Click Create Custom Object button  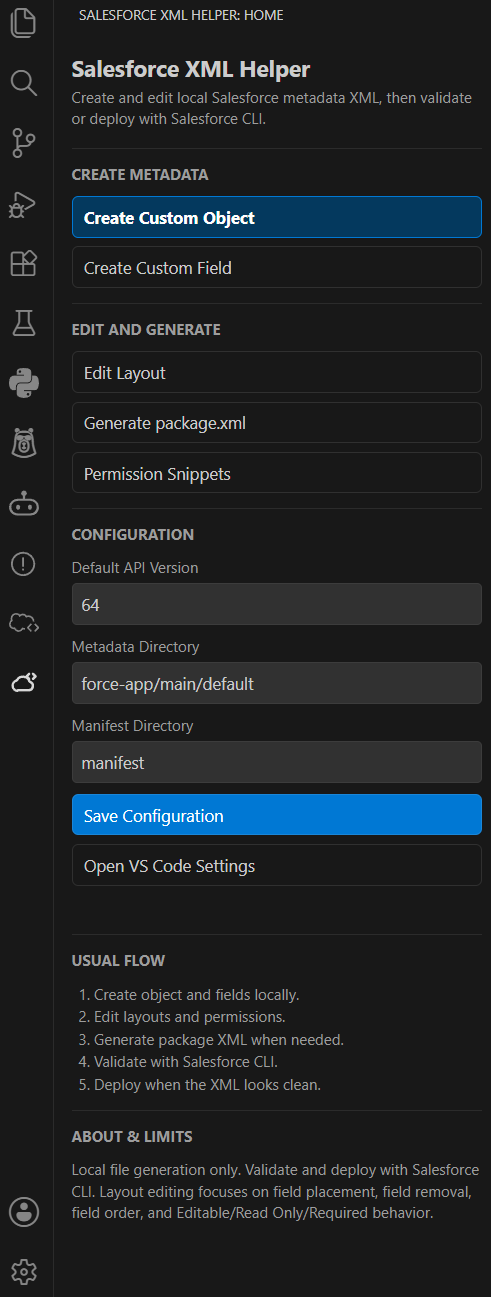[x=277, y=217]
